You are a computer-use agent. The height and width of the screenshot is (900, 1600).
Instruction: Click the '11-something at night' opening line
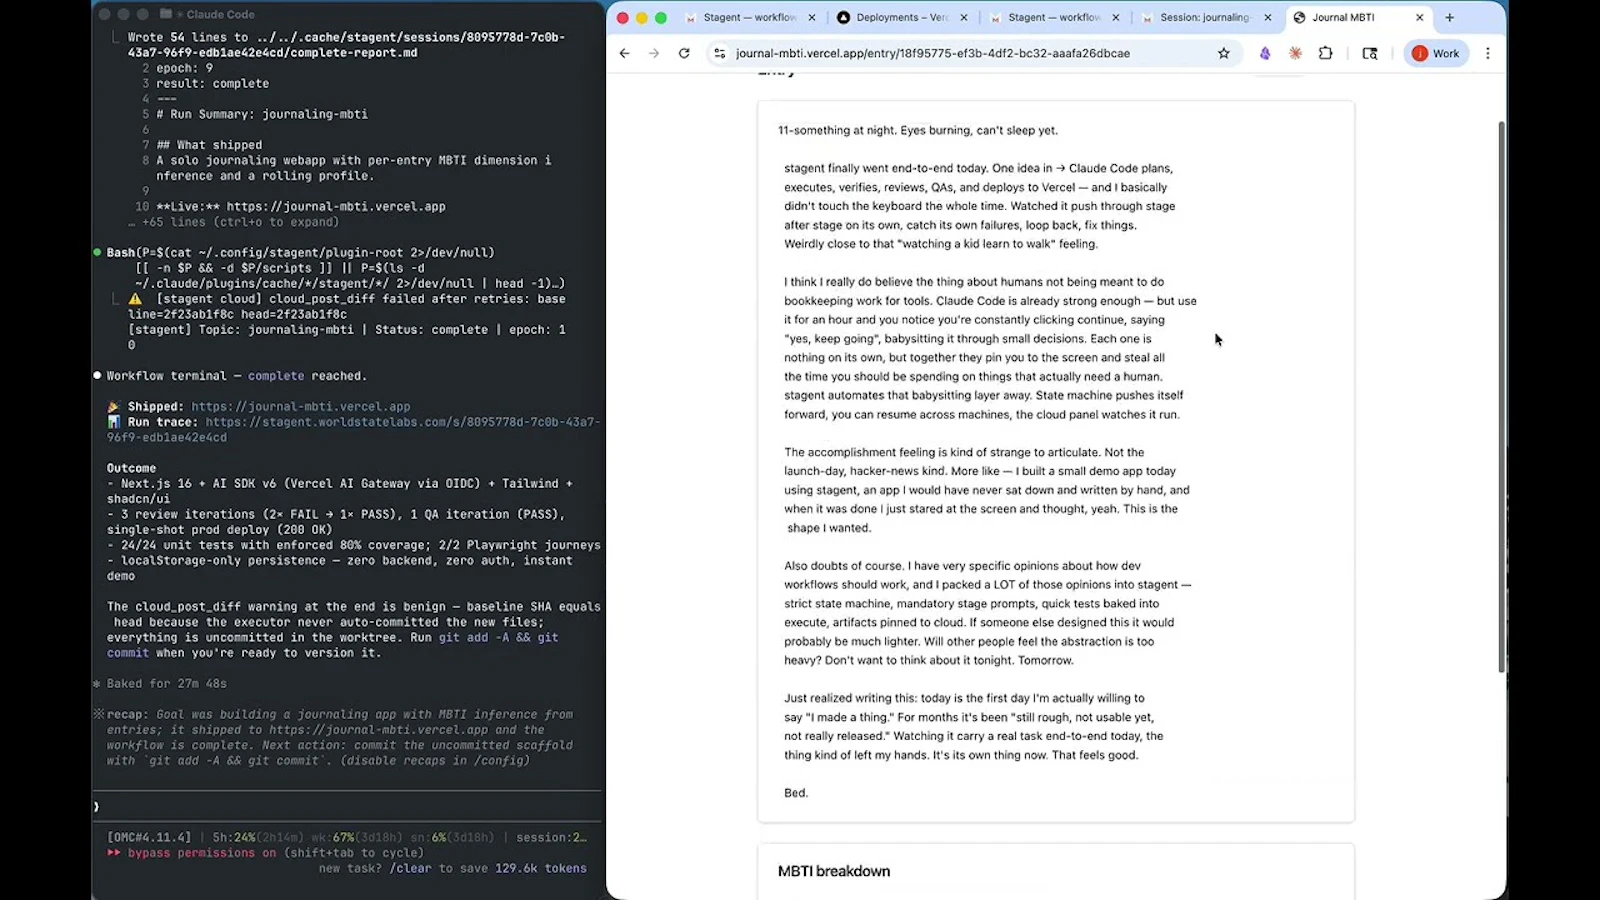pos(918,130)
